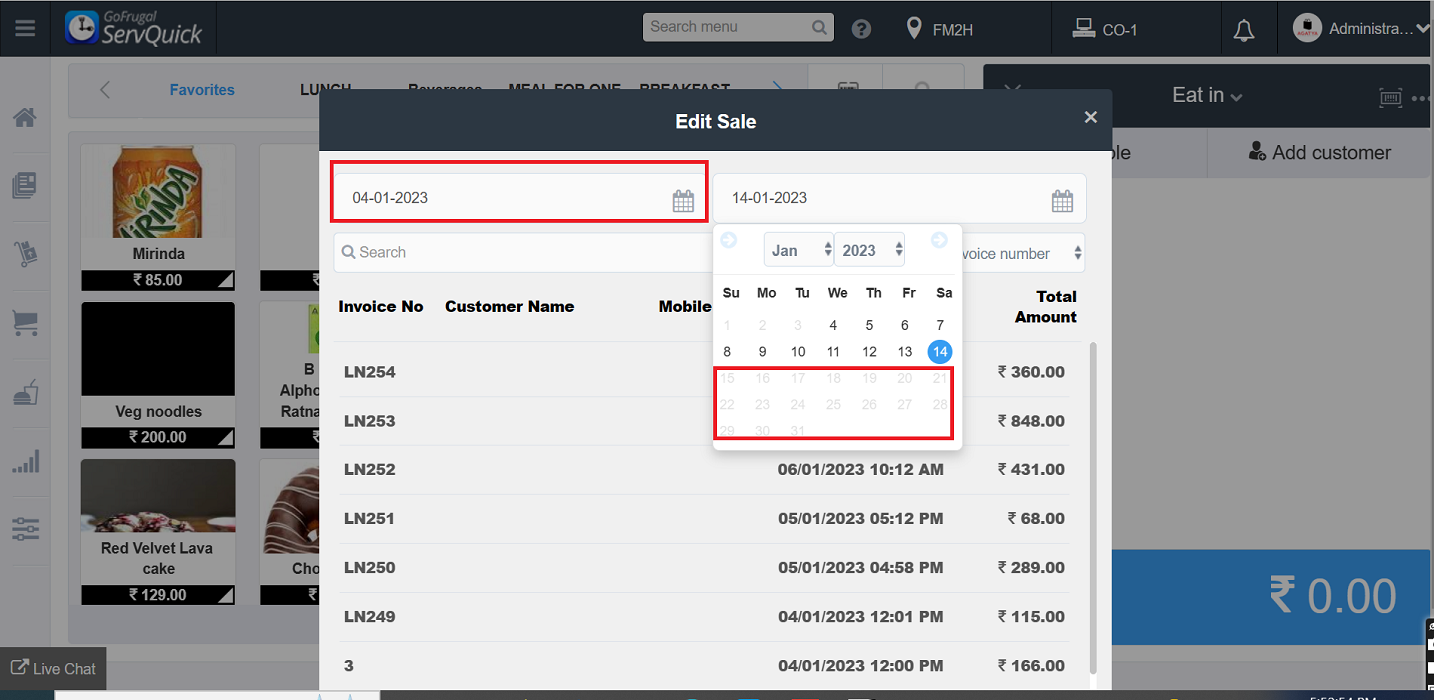Click the FM2H location pin
Screen dimensions: 1434x700
(913, 28)
